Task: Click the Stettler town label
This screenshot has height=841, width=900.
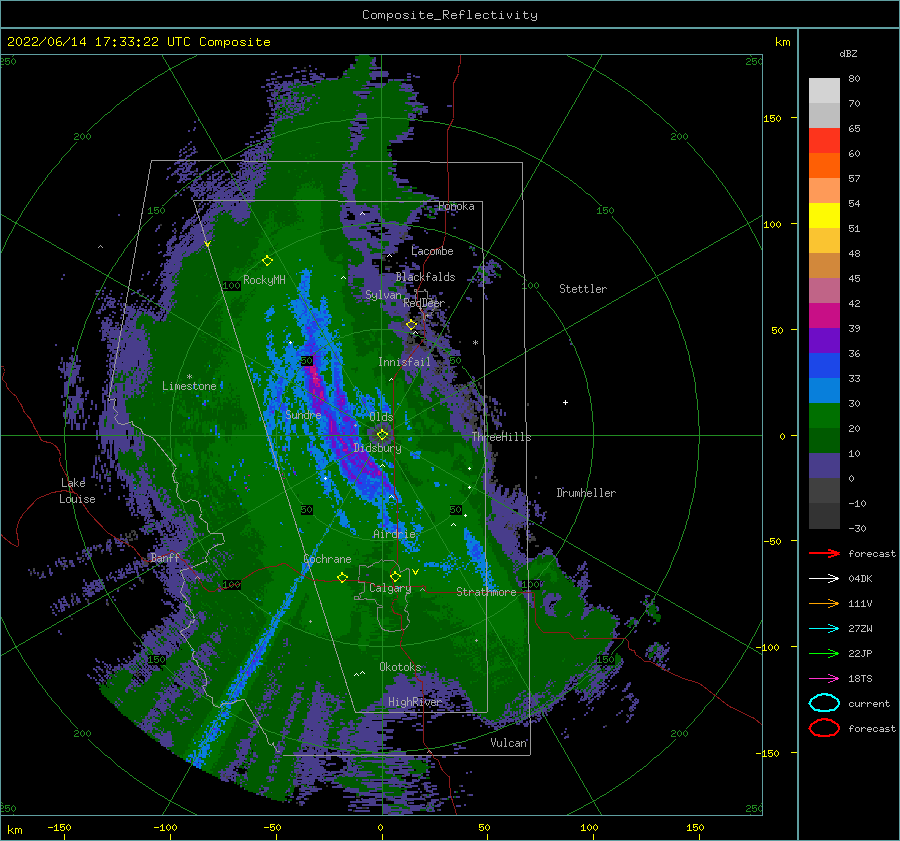Action: 583,289
